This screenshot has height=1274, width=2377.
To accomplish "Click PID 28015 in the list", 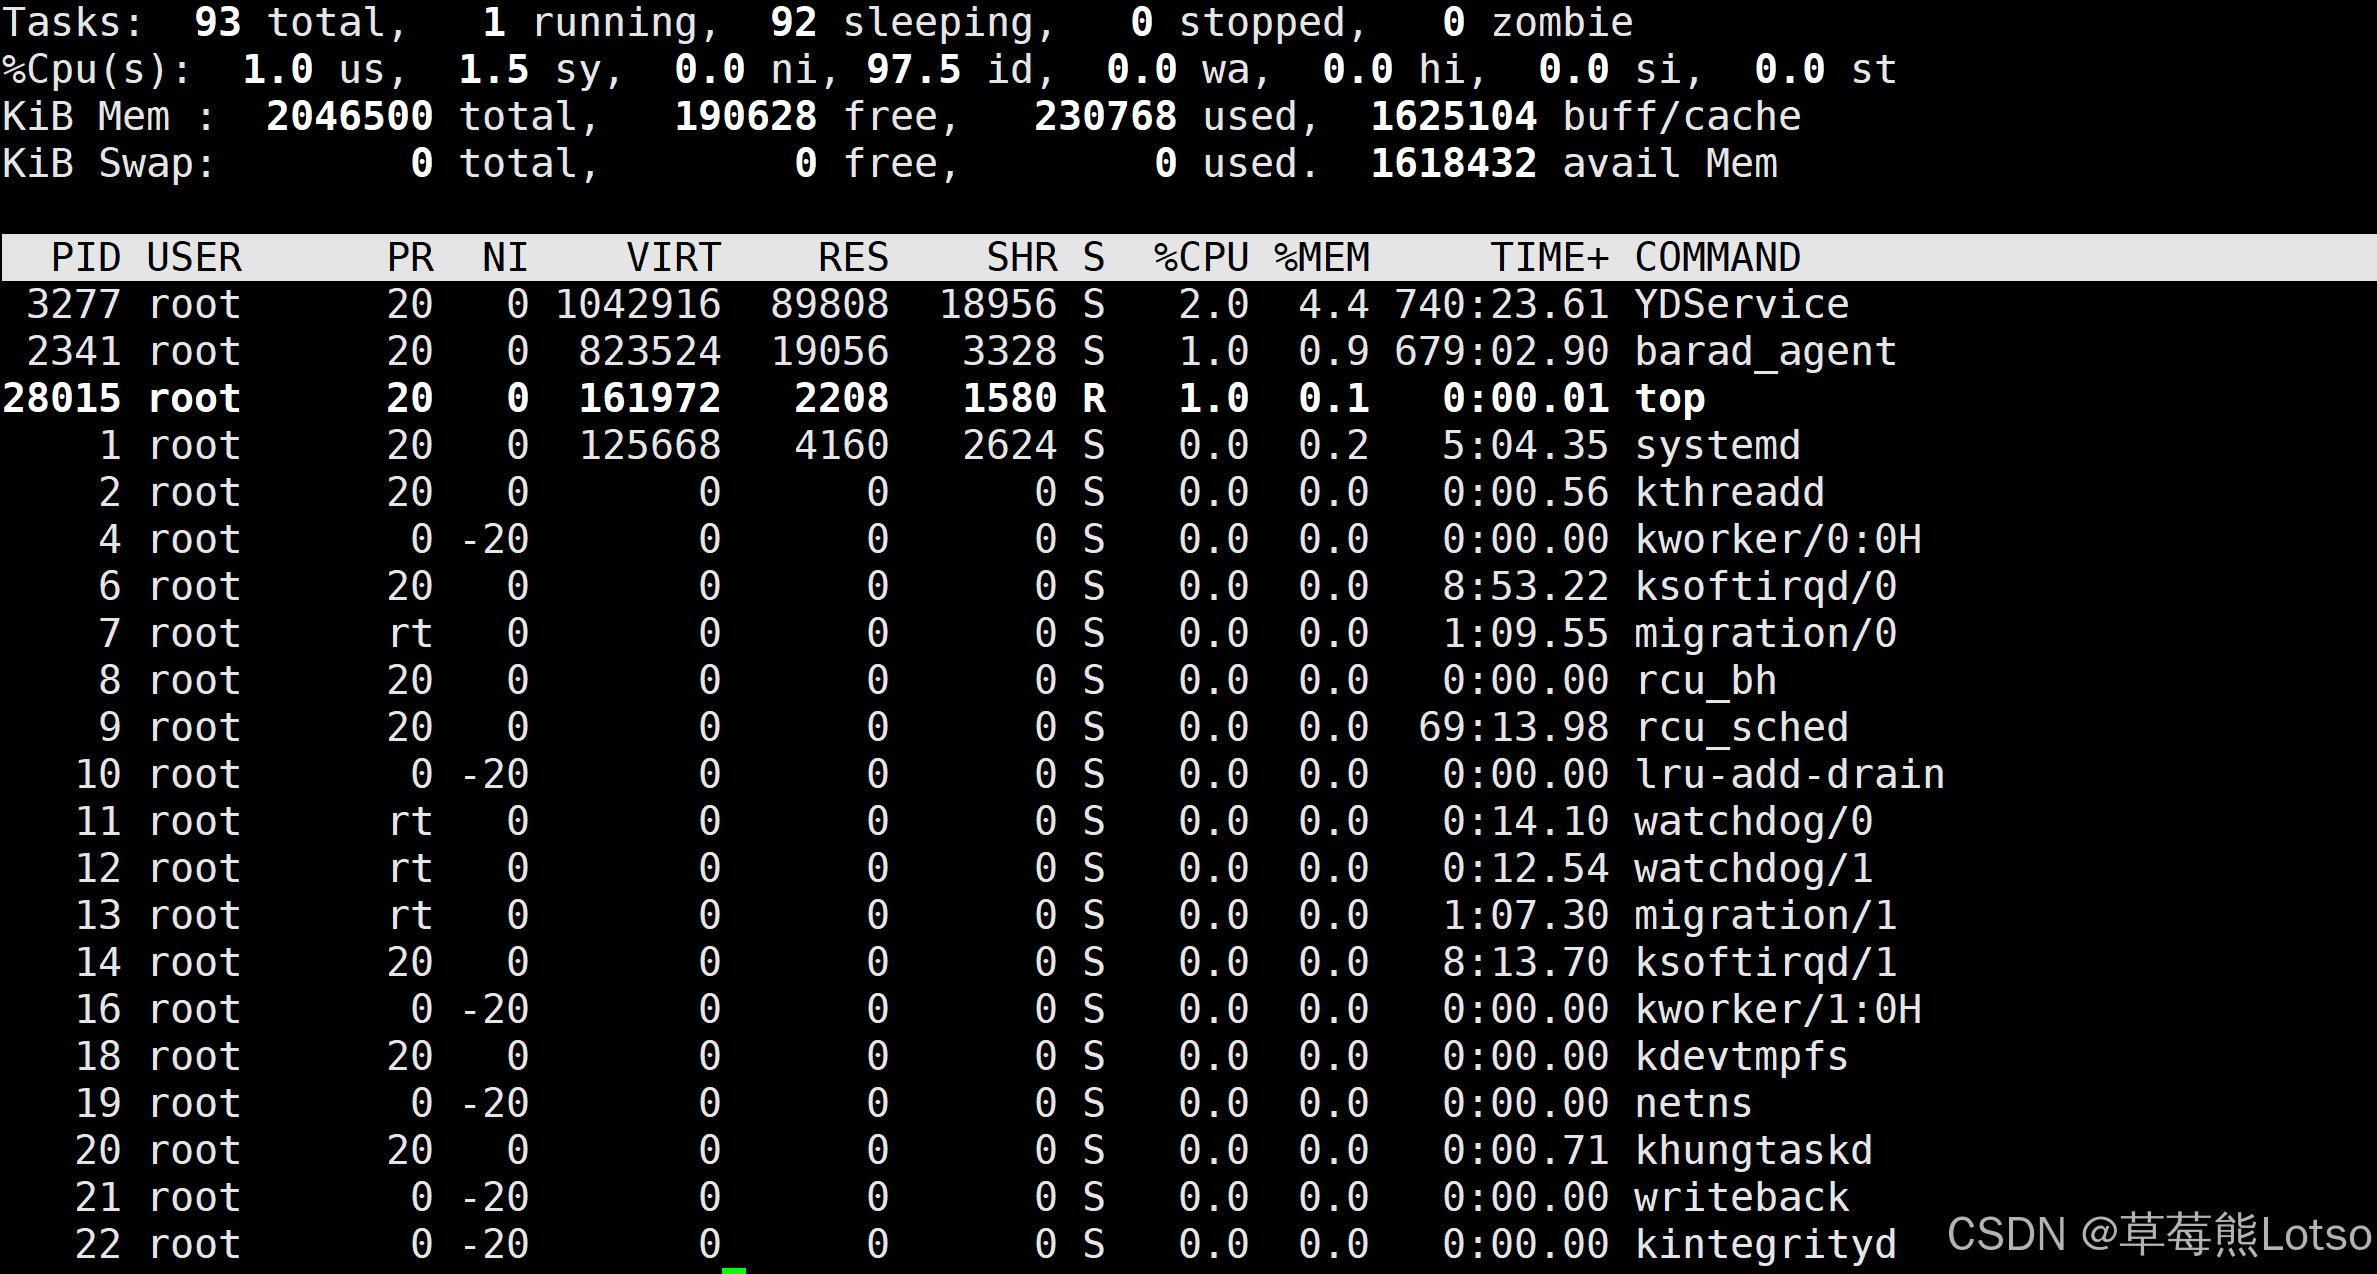I will (x=62, y=399).
